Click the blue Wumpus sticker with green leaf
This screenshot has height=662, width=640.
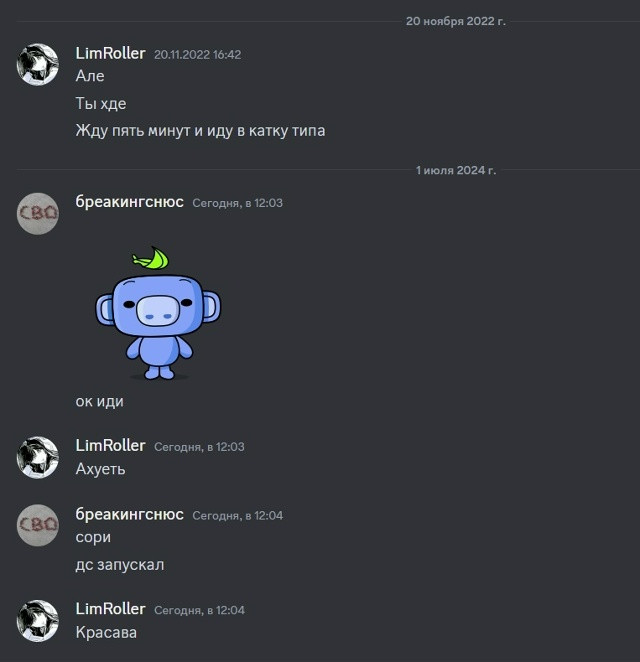(158, 313)
